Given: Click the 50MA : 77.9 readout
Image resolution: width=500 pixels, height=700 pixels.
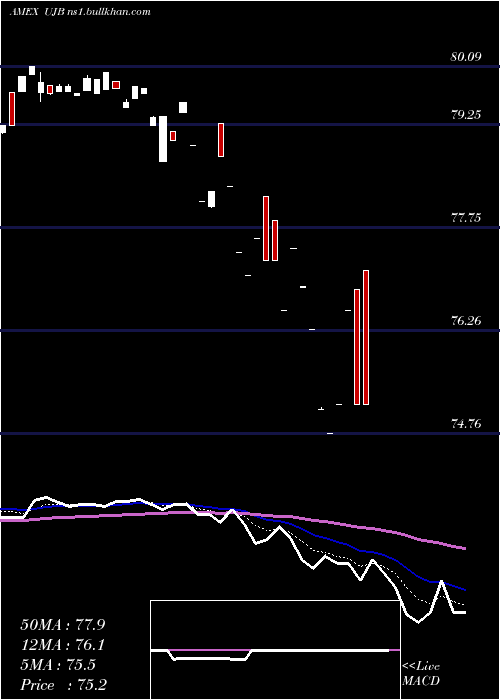Looking at the screenshot, I should pos(63,625).
